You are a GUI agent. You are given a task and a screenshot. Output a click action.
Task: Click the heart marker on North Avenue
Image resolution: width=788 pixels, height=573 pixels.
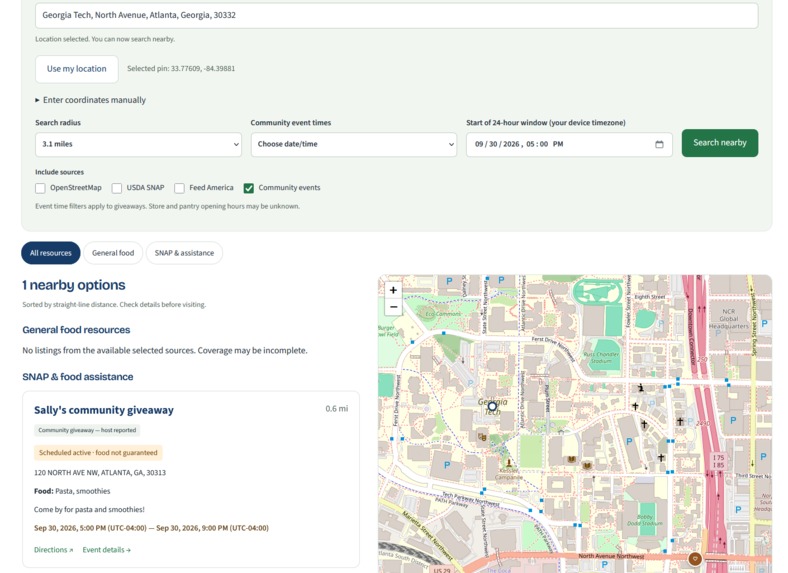coord(695,558)
